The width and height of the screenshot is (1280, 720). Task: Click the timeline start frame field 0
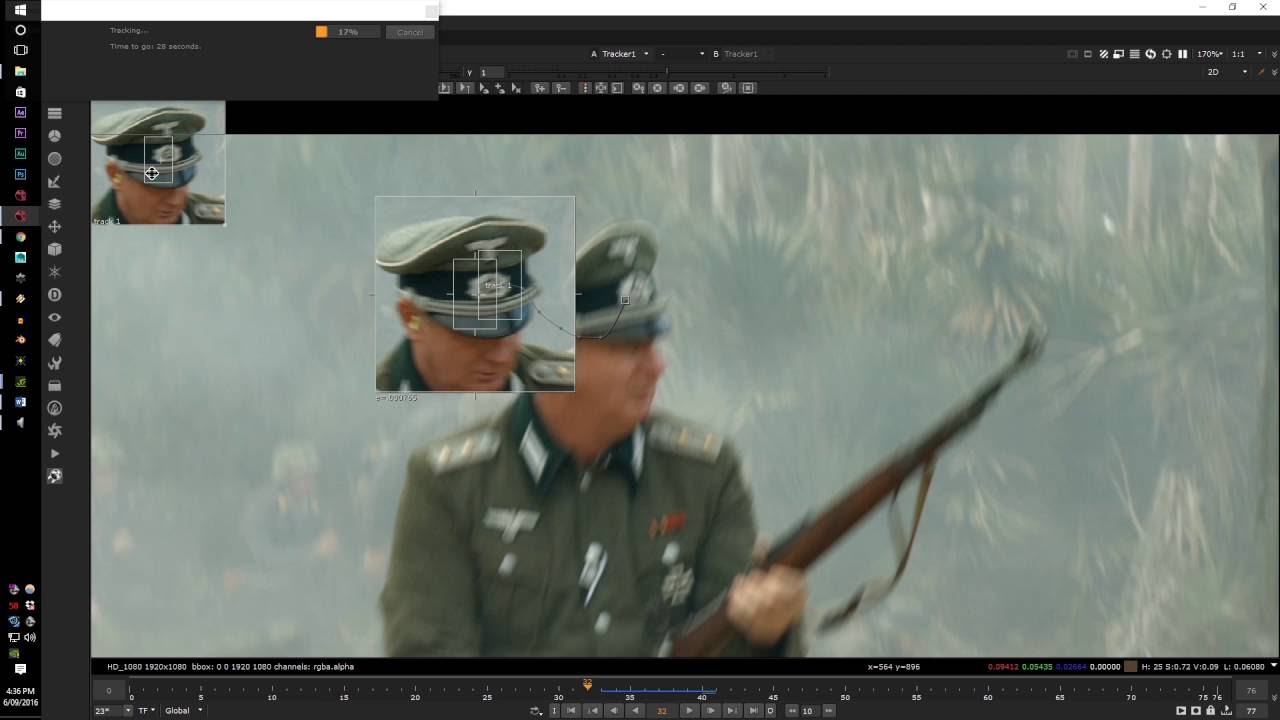point(109,690)
